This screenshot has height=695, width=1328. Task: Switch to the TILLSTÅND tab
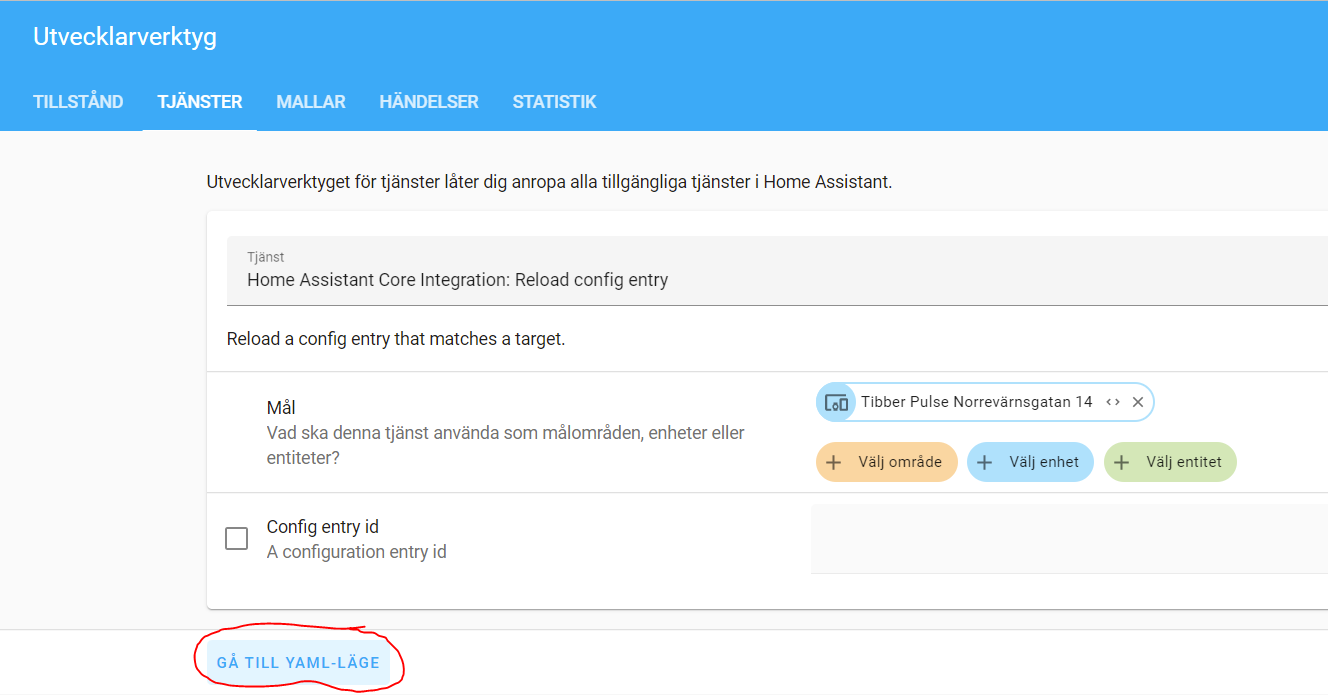click(x=78, y=101)
